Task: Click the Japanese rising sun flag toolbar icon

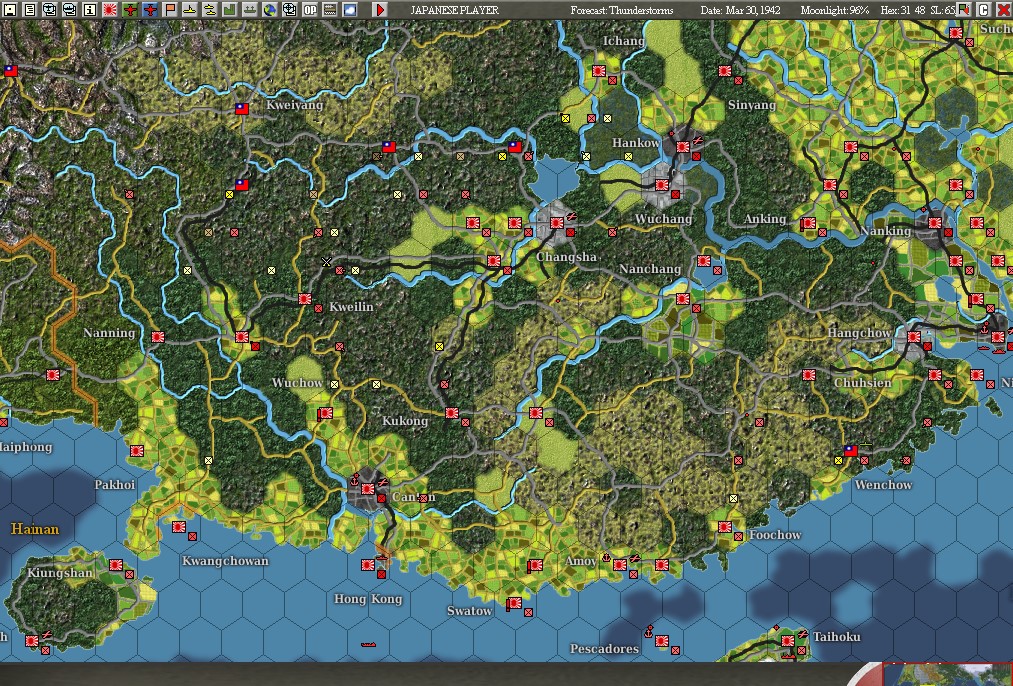Action: [x=110, y=9]
